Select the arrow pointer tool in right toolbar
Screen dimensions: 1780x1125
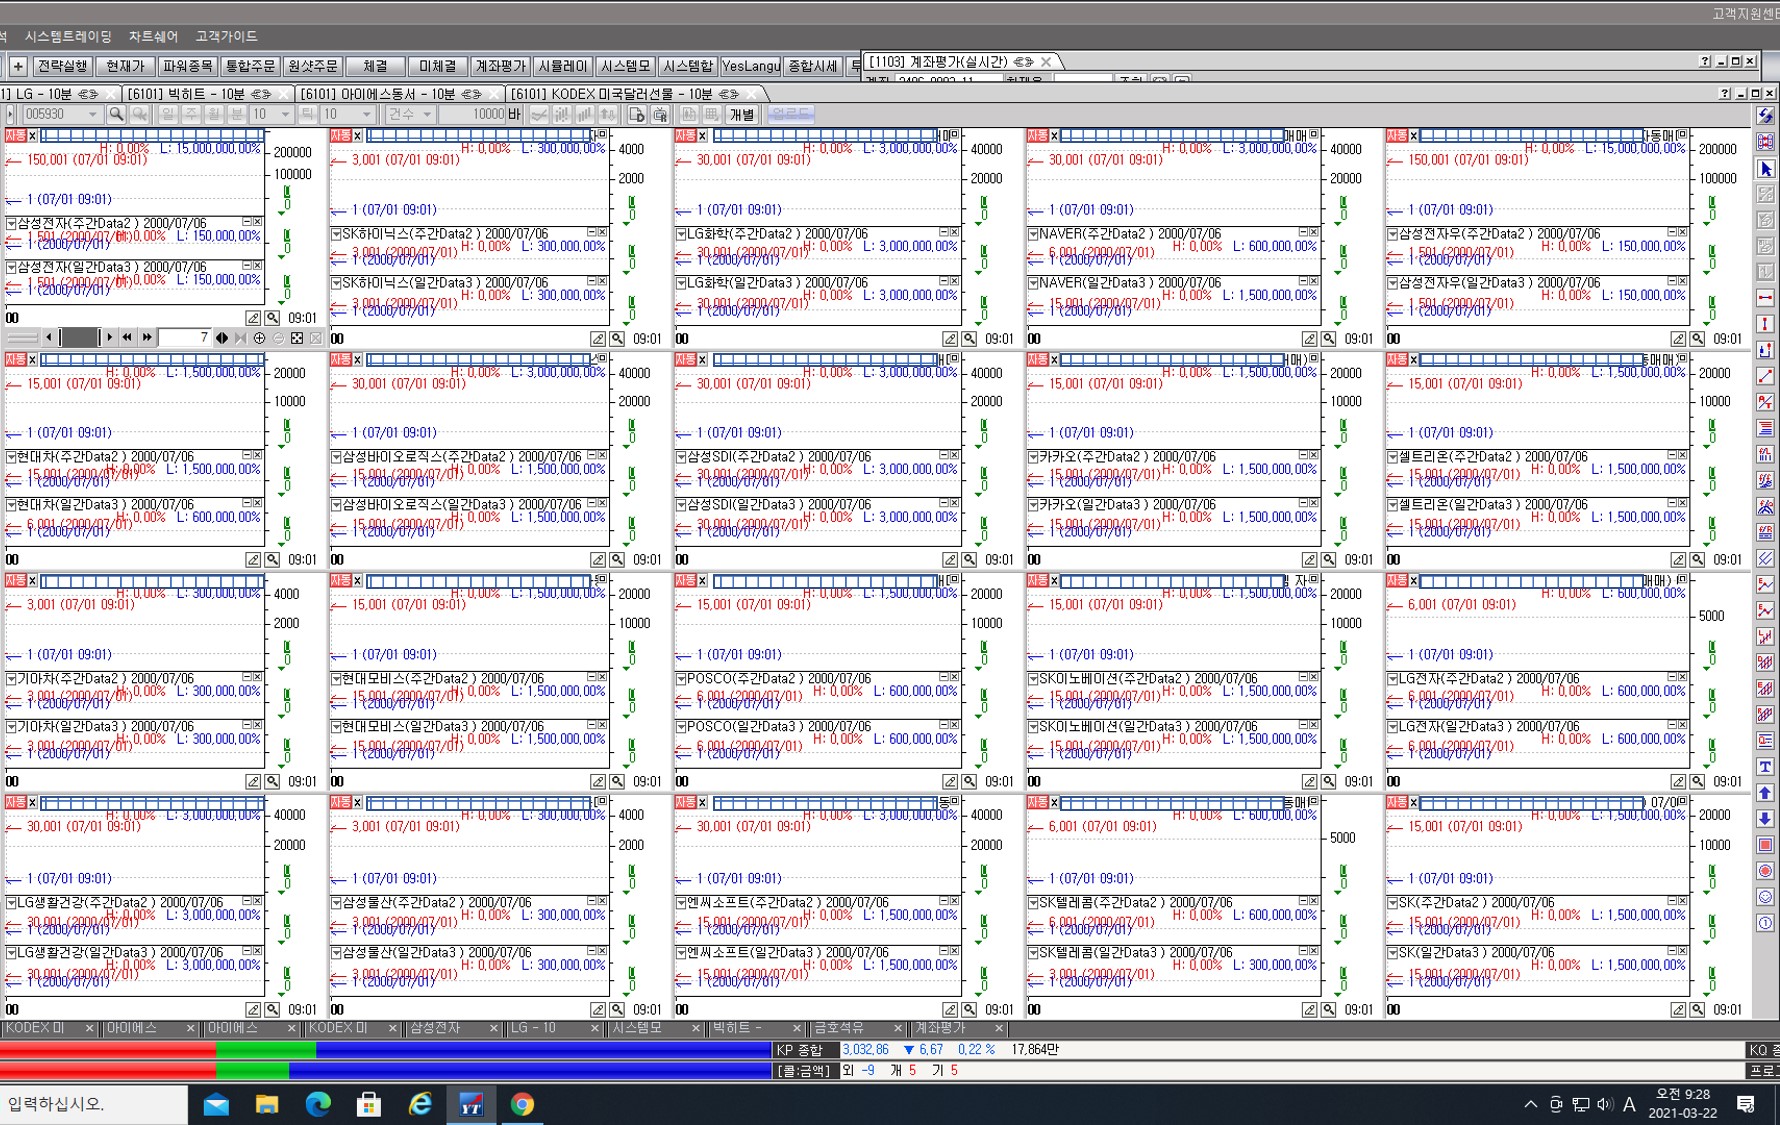(1765, 169)
